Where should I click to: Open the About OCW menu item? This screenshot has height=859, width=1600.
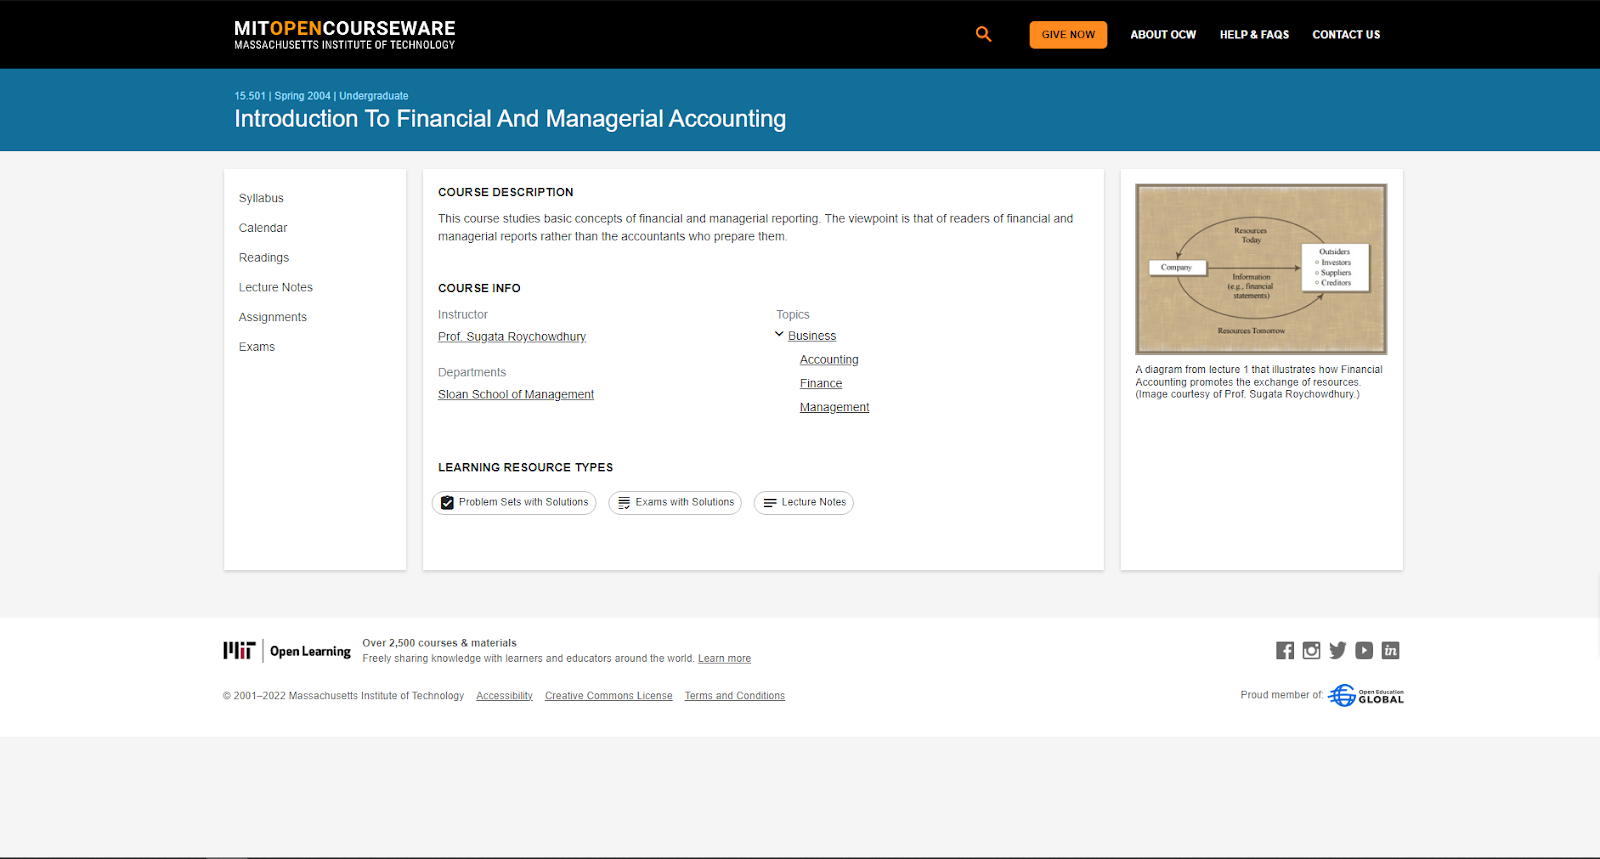[x=1163, y=35]
